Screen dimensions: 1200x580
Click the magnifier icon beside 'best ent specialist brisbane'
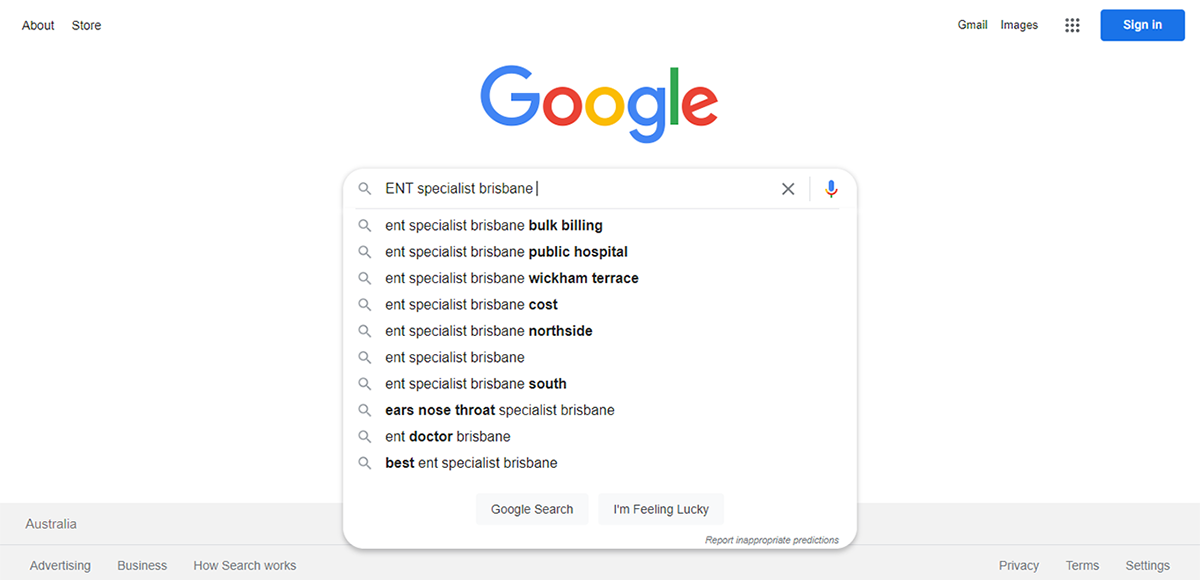click(x=365, y=463)
